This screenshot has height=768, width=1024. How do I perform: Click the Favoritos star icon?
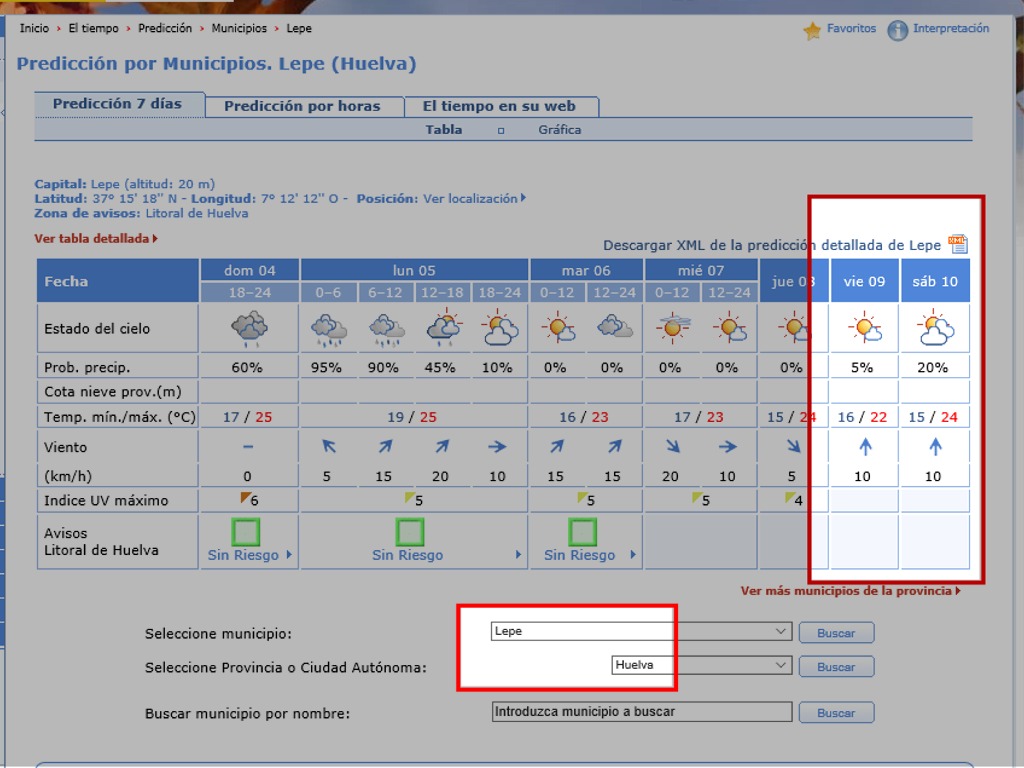tap(812, 30)
